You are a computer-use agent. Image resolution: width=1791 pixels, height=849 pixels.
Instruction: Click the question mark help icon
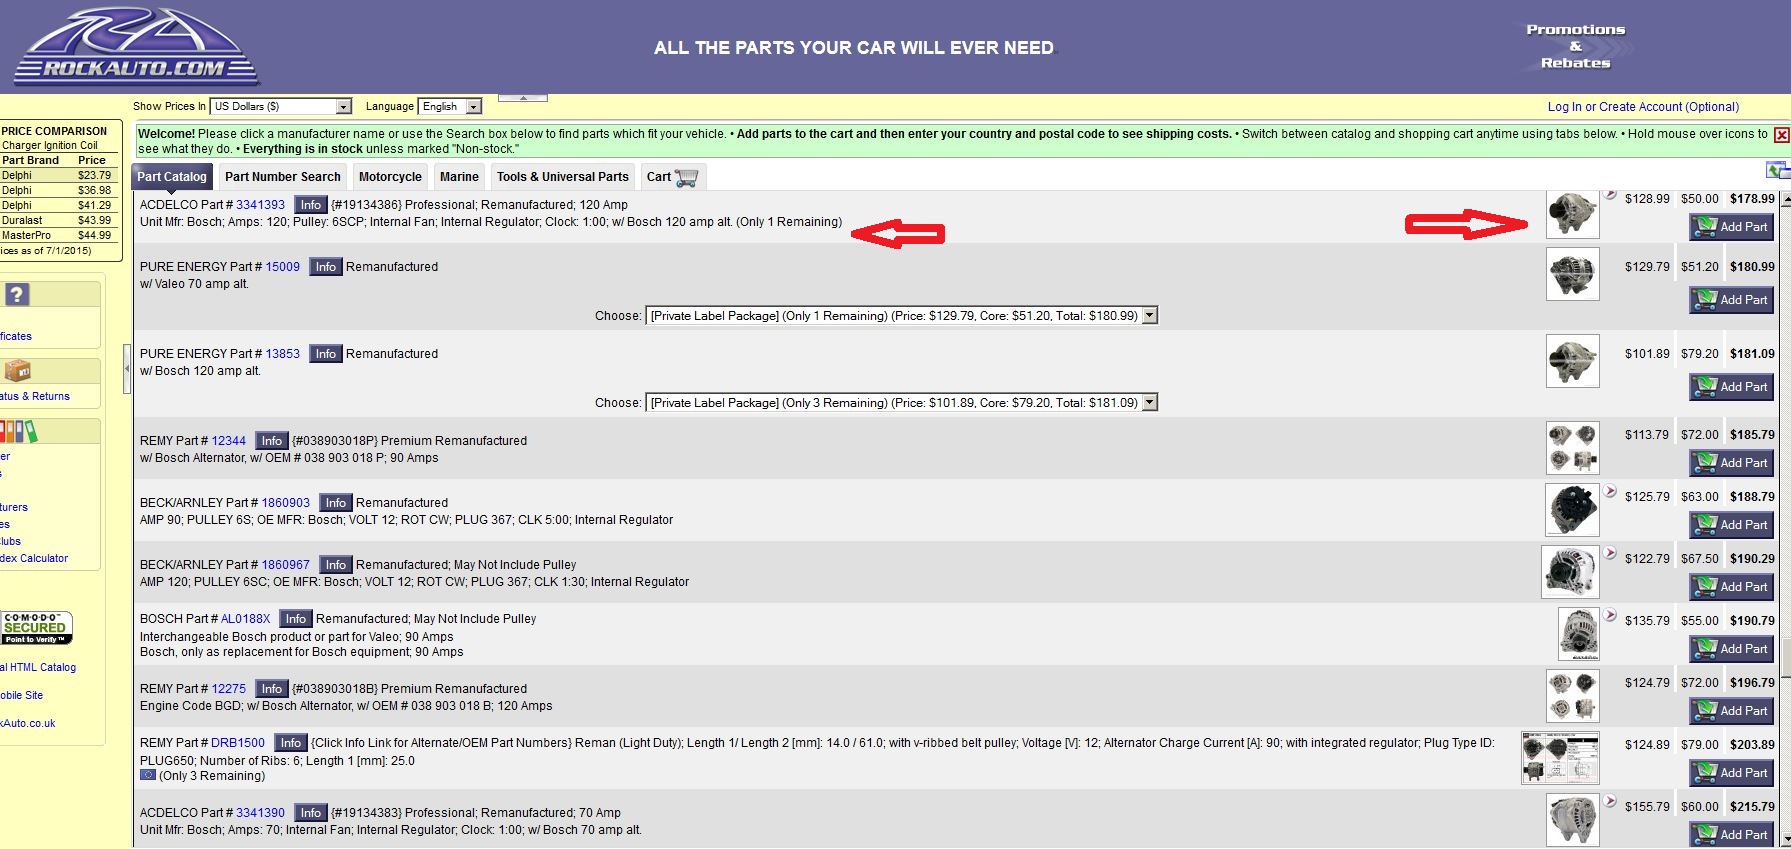[x=17, y=294]
